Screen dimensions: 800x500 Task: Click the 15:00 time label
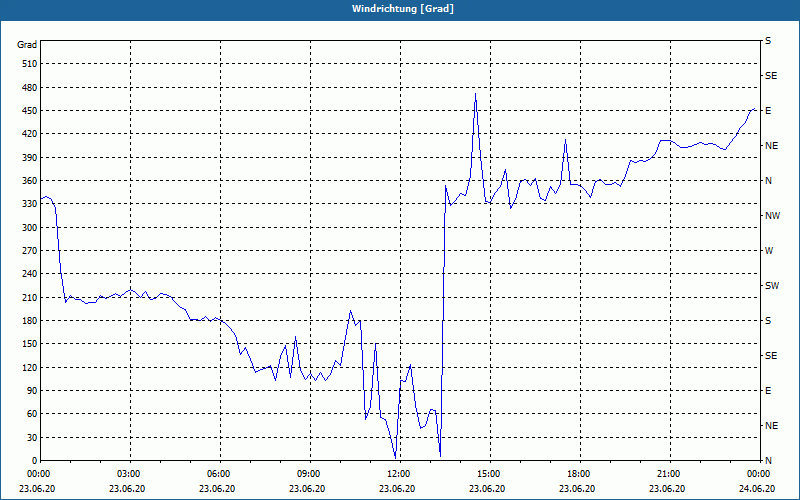490,474
